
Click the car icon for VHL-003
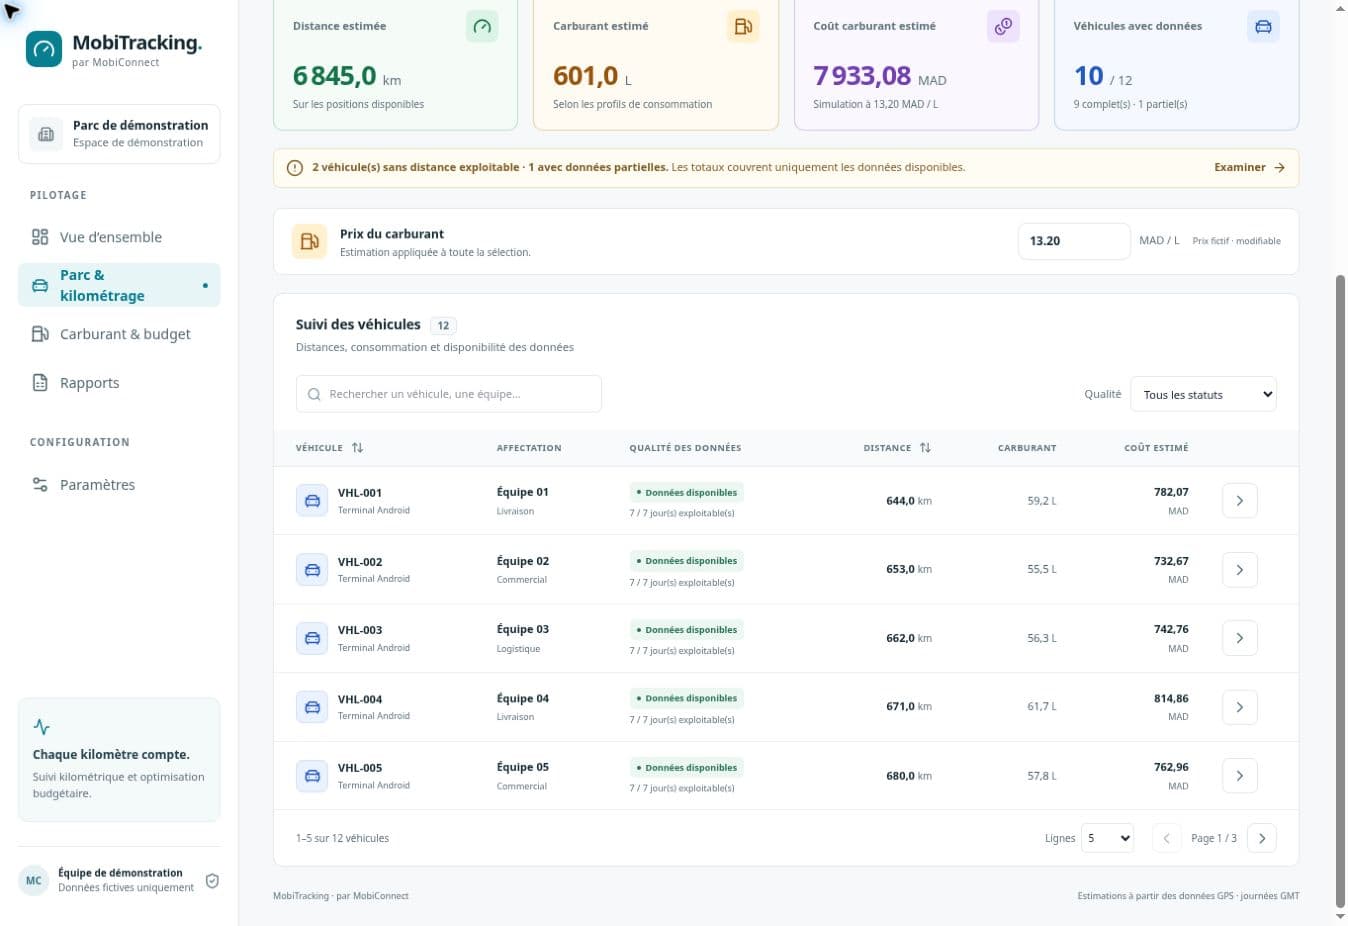click(312, 638)
